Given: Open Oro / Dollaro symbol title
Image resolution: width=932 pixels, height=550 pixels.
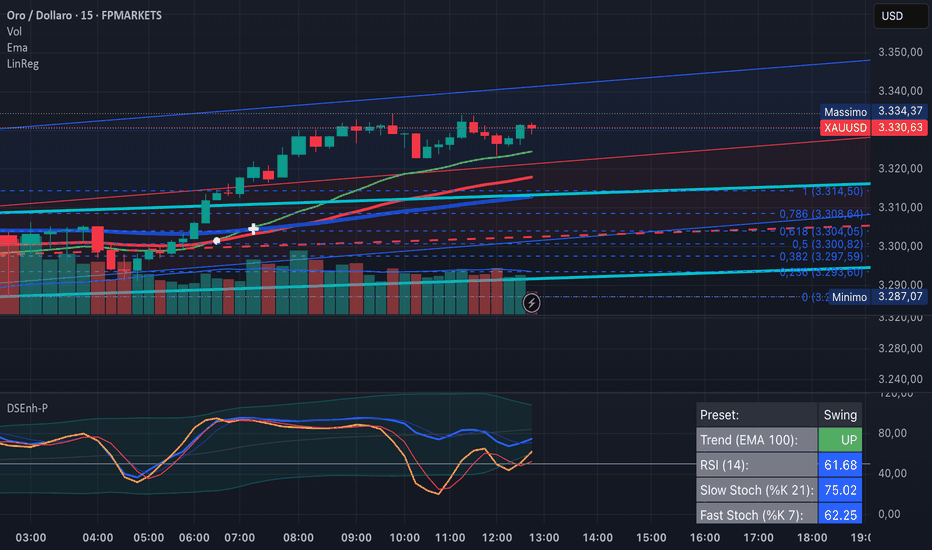Looking at the screenshot, I should tap(84, 15).
